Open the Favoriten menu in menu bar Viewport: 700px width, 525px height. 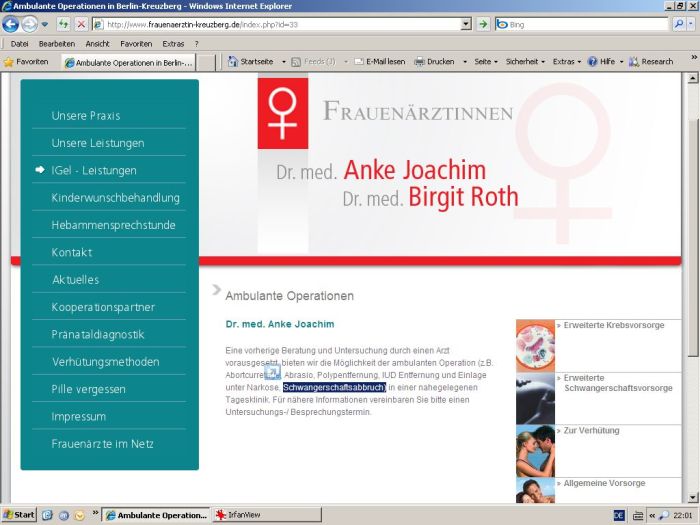click(136, 44)
